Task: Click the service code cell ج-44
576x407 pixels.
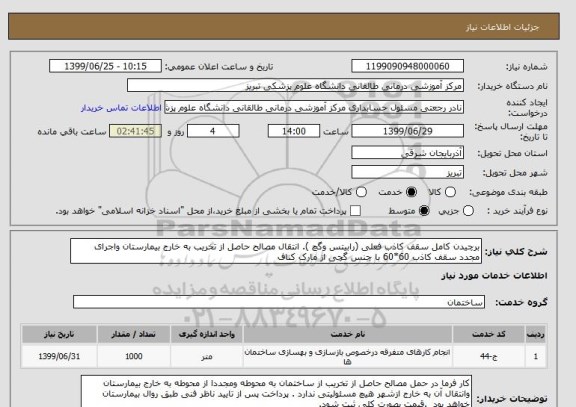Action: coord(489,356)
